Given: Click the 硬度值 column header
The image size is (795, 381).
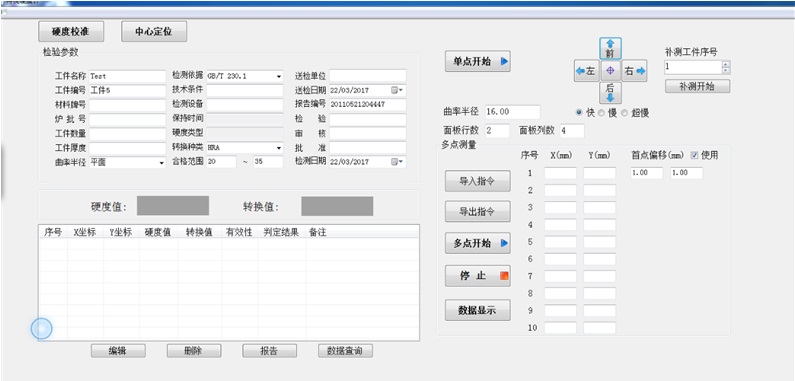Looking at the screenshot, I should 158,232.
